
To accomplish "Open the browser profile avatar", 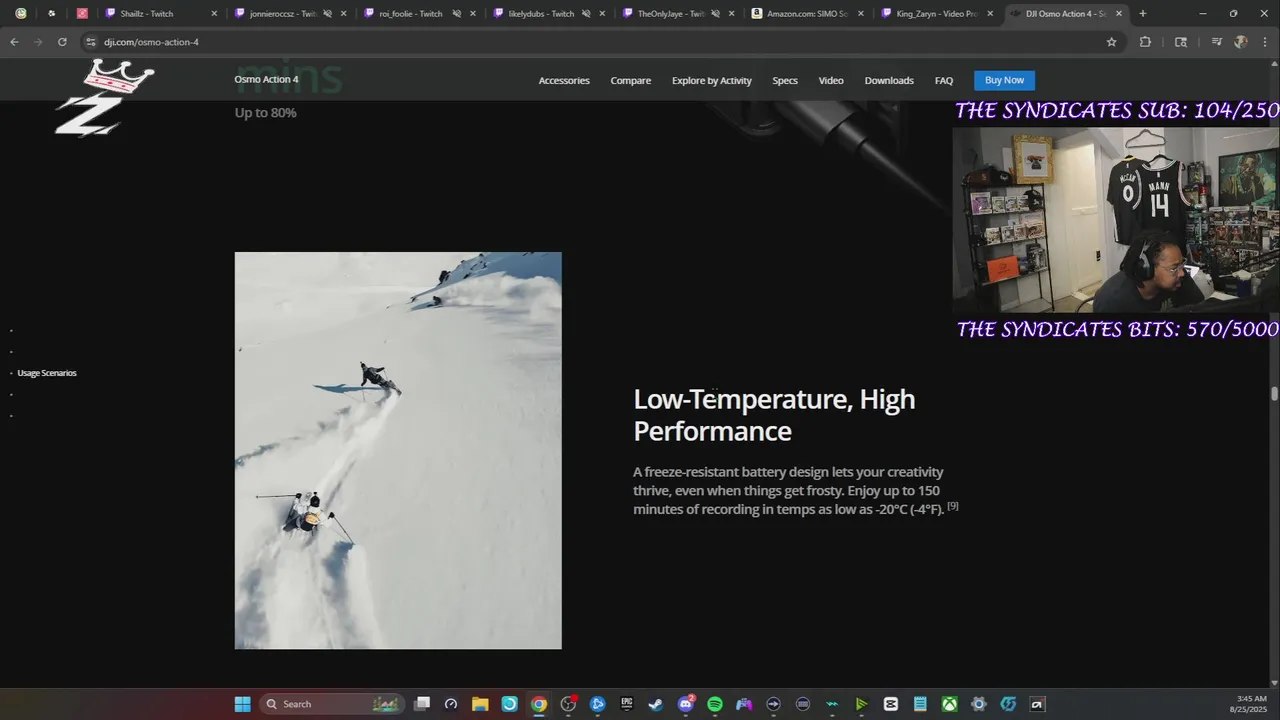I will 1240,42.
